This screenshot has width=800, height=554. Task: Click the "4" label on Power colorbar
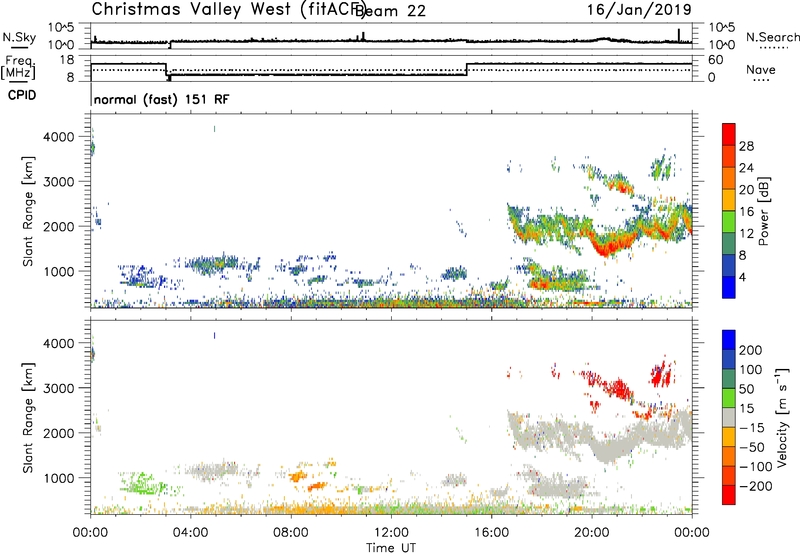[x=742, y=278]
